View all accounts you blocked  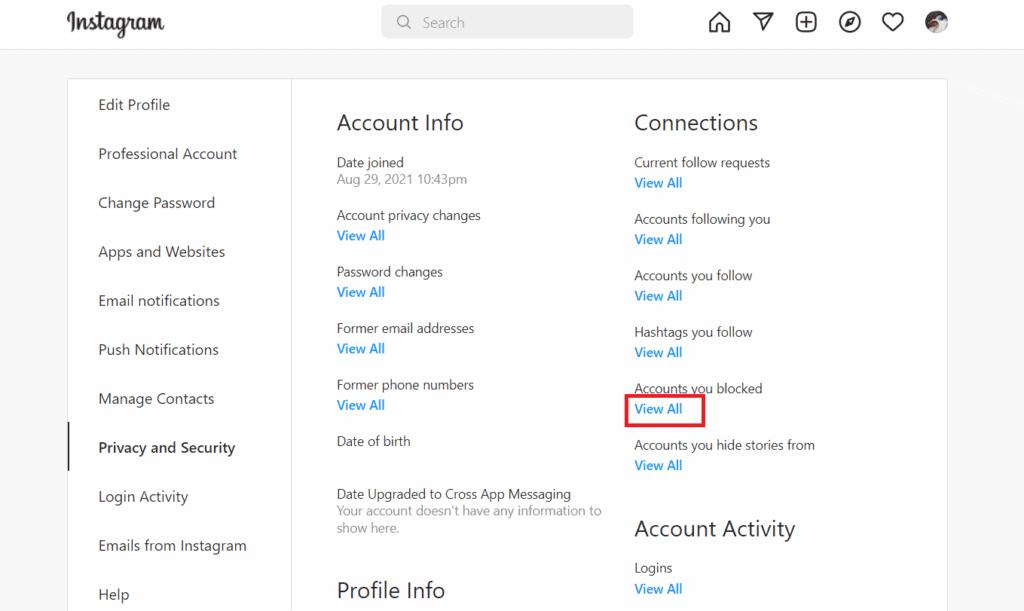(x=658, y=409)
